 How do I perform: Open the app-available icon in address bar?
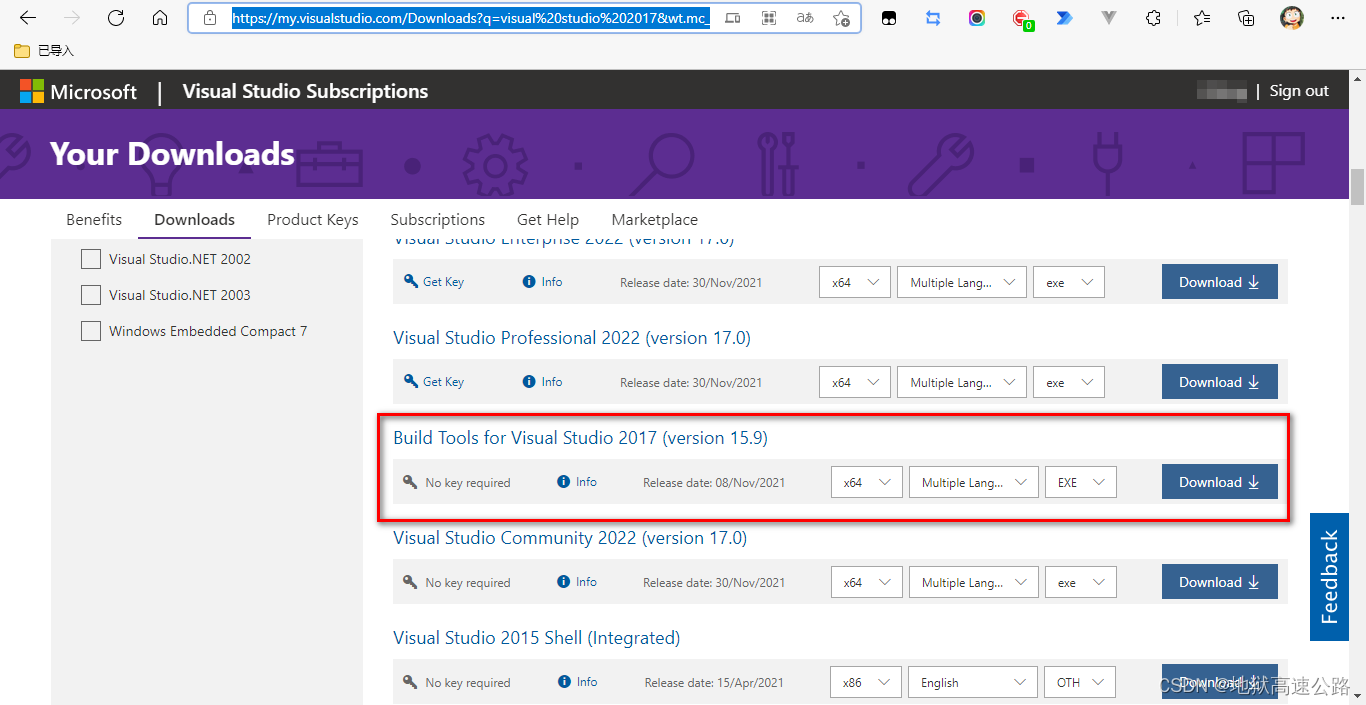pos(733,18)
